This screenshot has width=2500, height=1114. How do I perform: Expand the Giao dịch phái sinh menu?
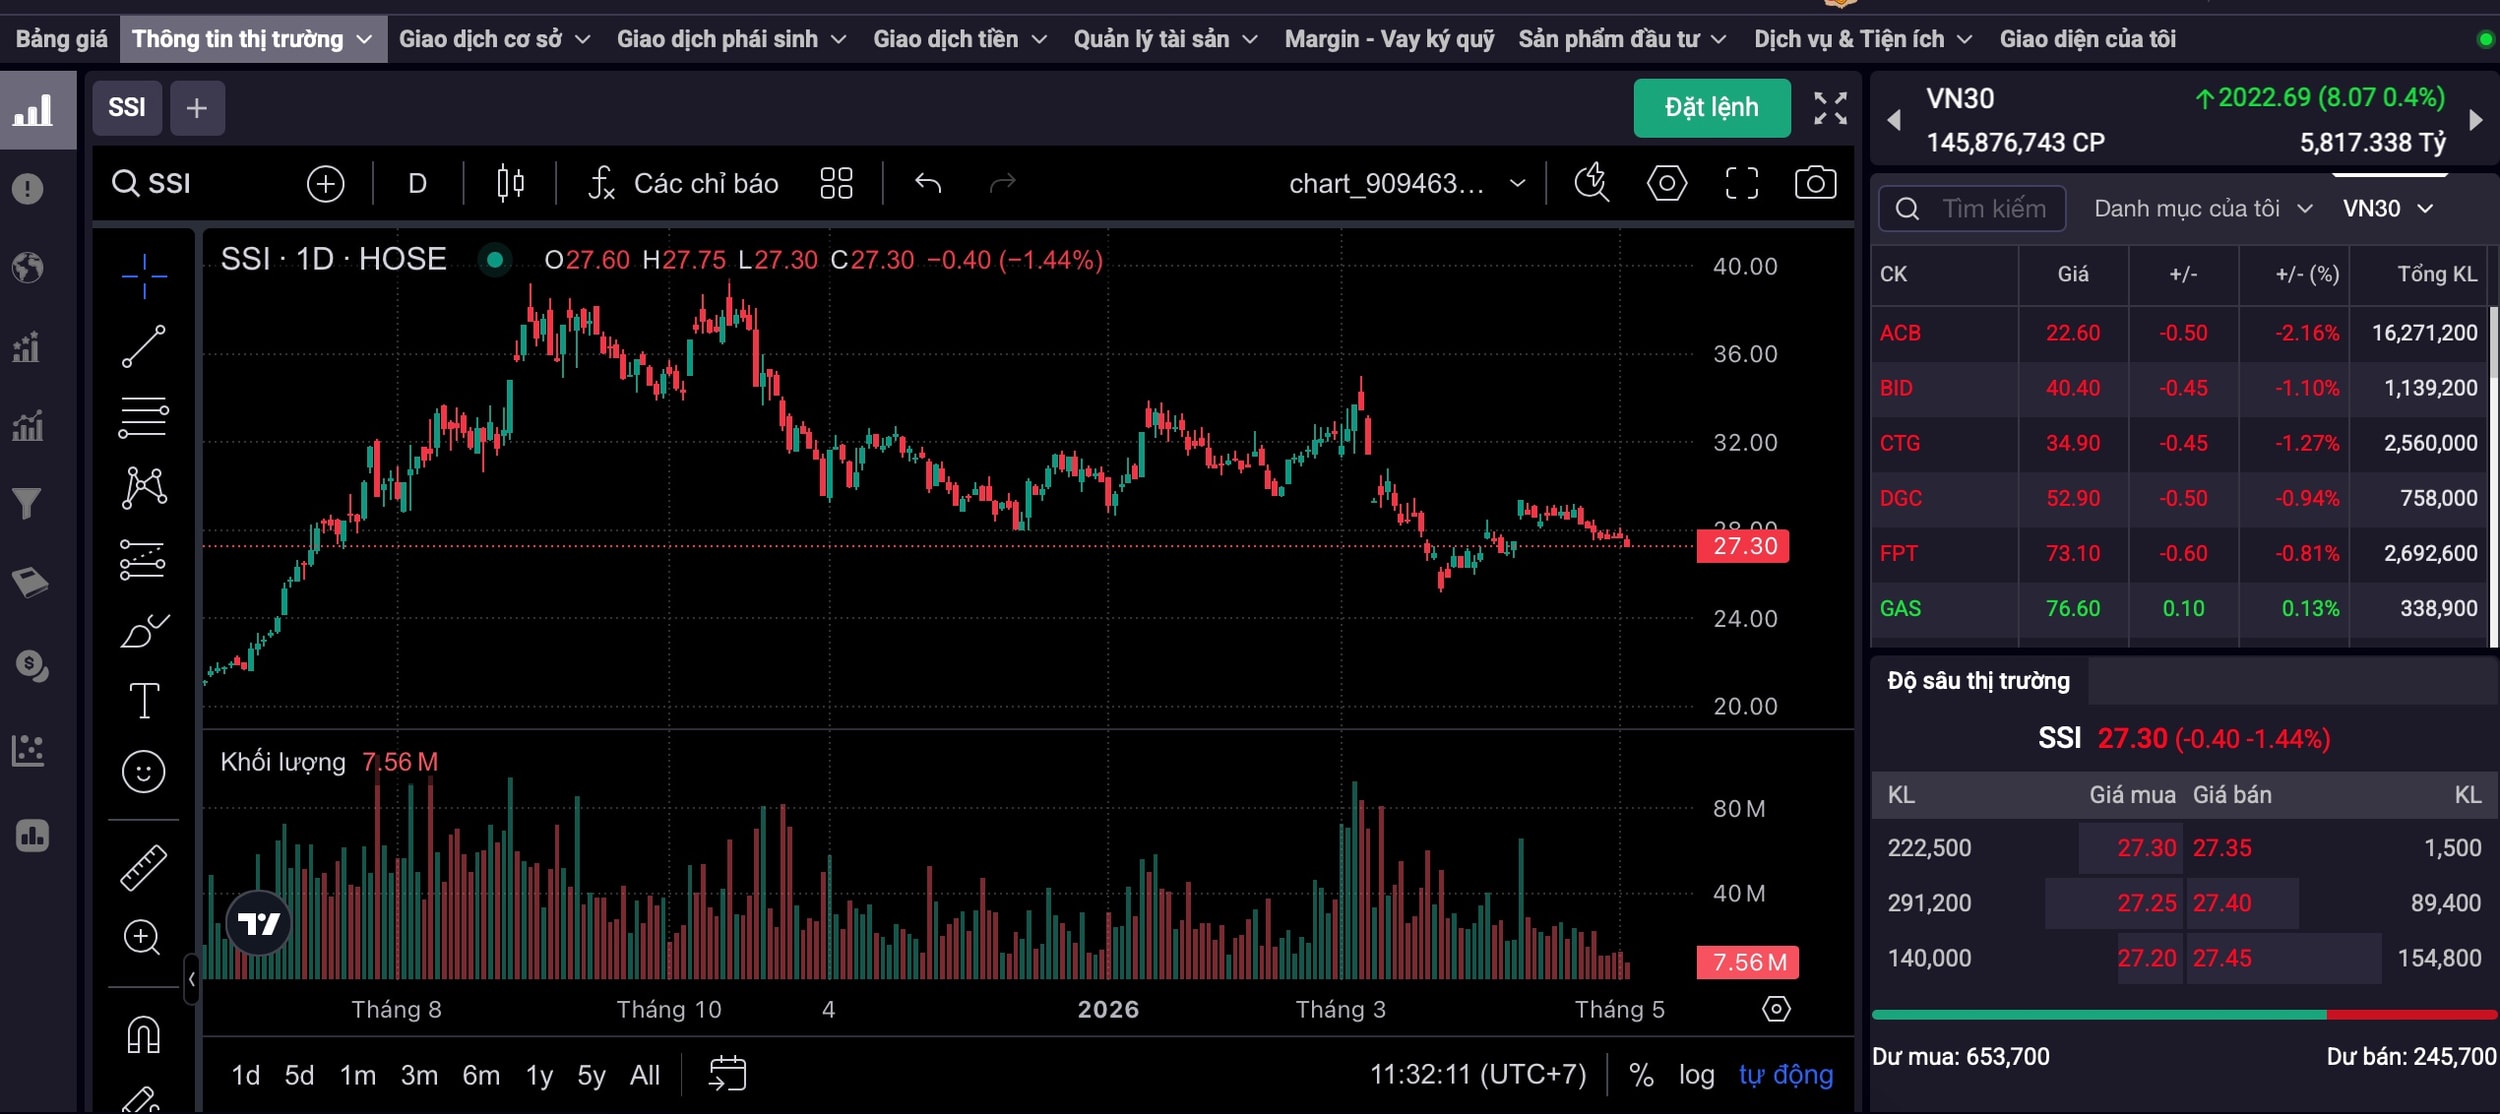731,39
